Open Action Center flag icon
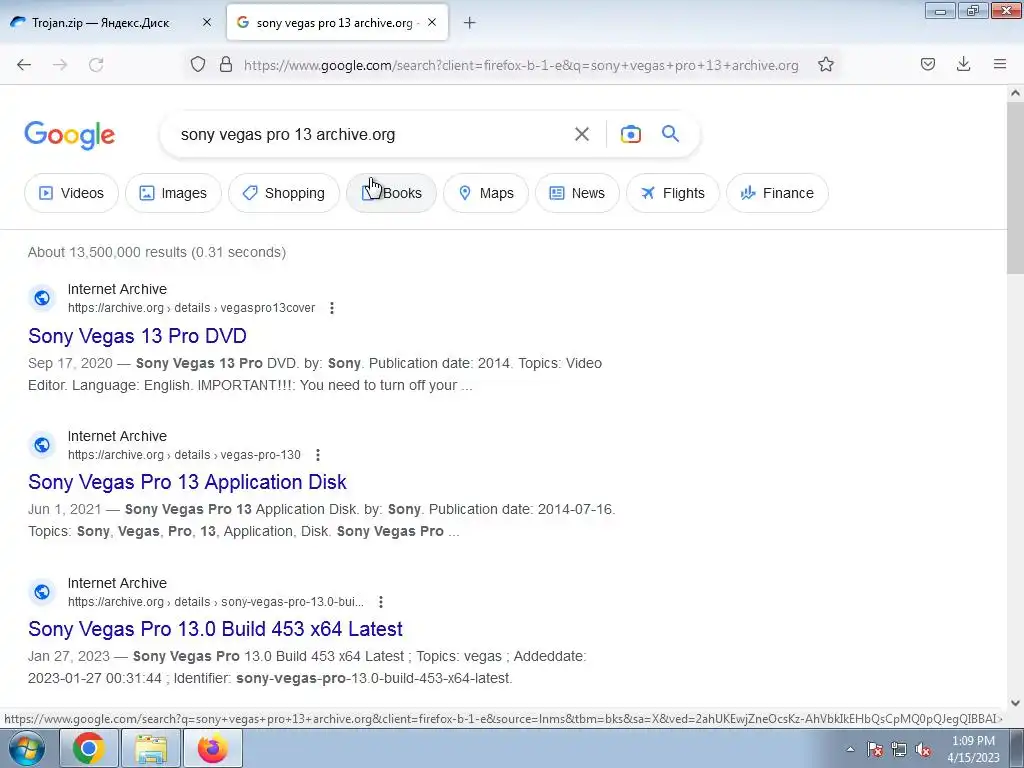The width and height of the screenshot is (1024, 768). click(x=875, y=749)
